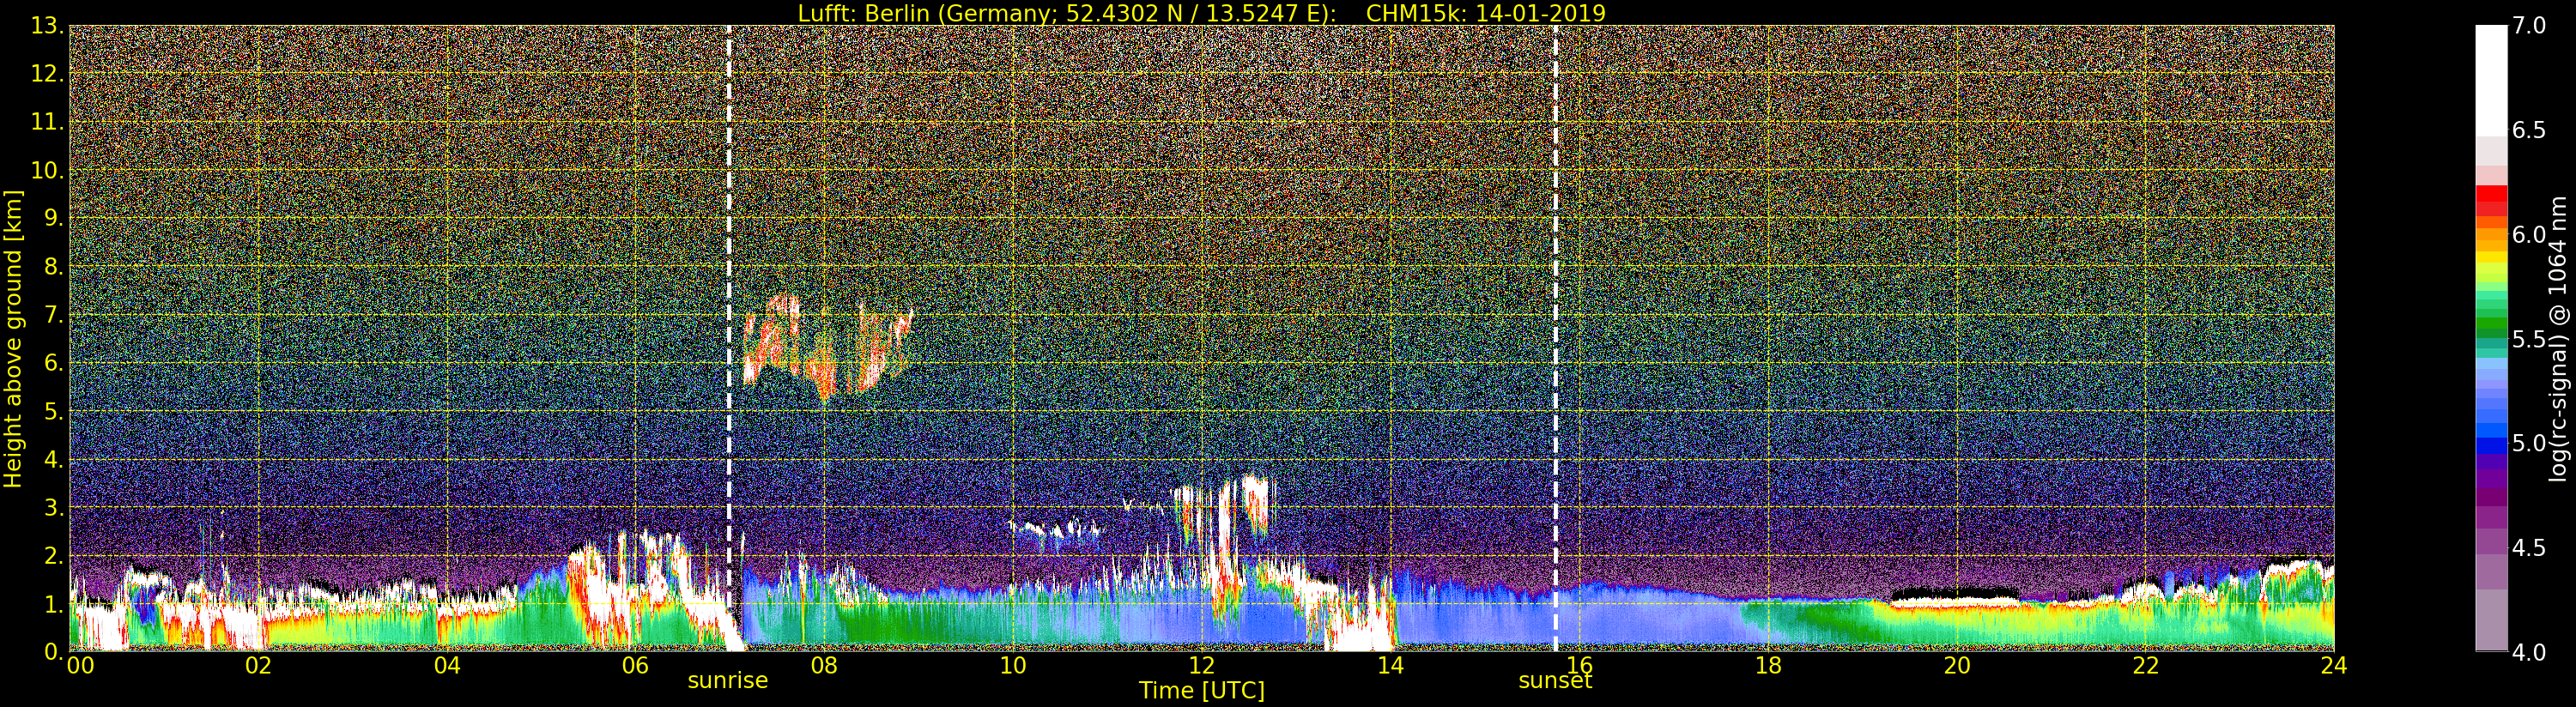Click the "7.0" colorbar tick label

(2529, 26)
